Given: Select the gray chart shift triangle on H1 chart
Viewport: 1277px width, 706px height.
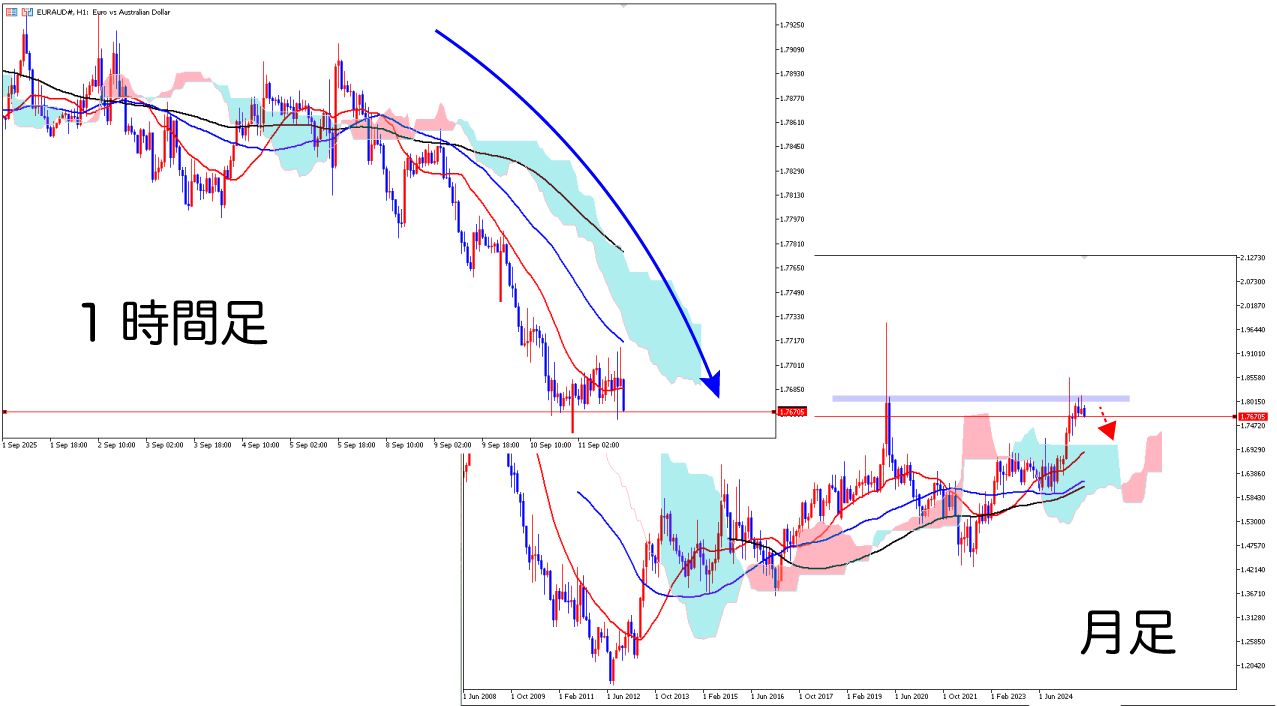Looking at the screenshot, I should (x=622, y=6).
